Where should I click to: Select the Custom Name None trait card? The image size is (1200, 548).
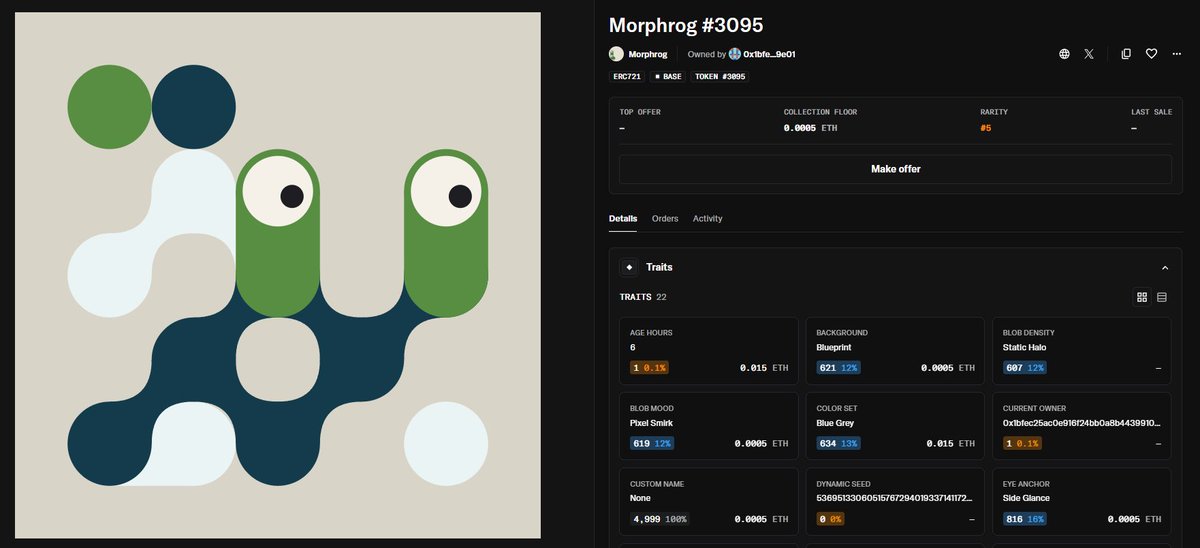(x=709, y=501)
